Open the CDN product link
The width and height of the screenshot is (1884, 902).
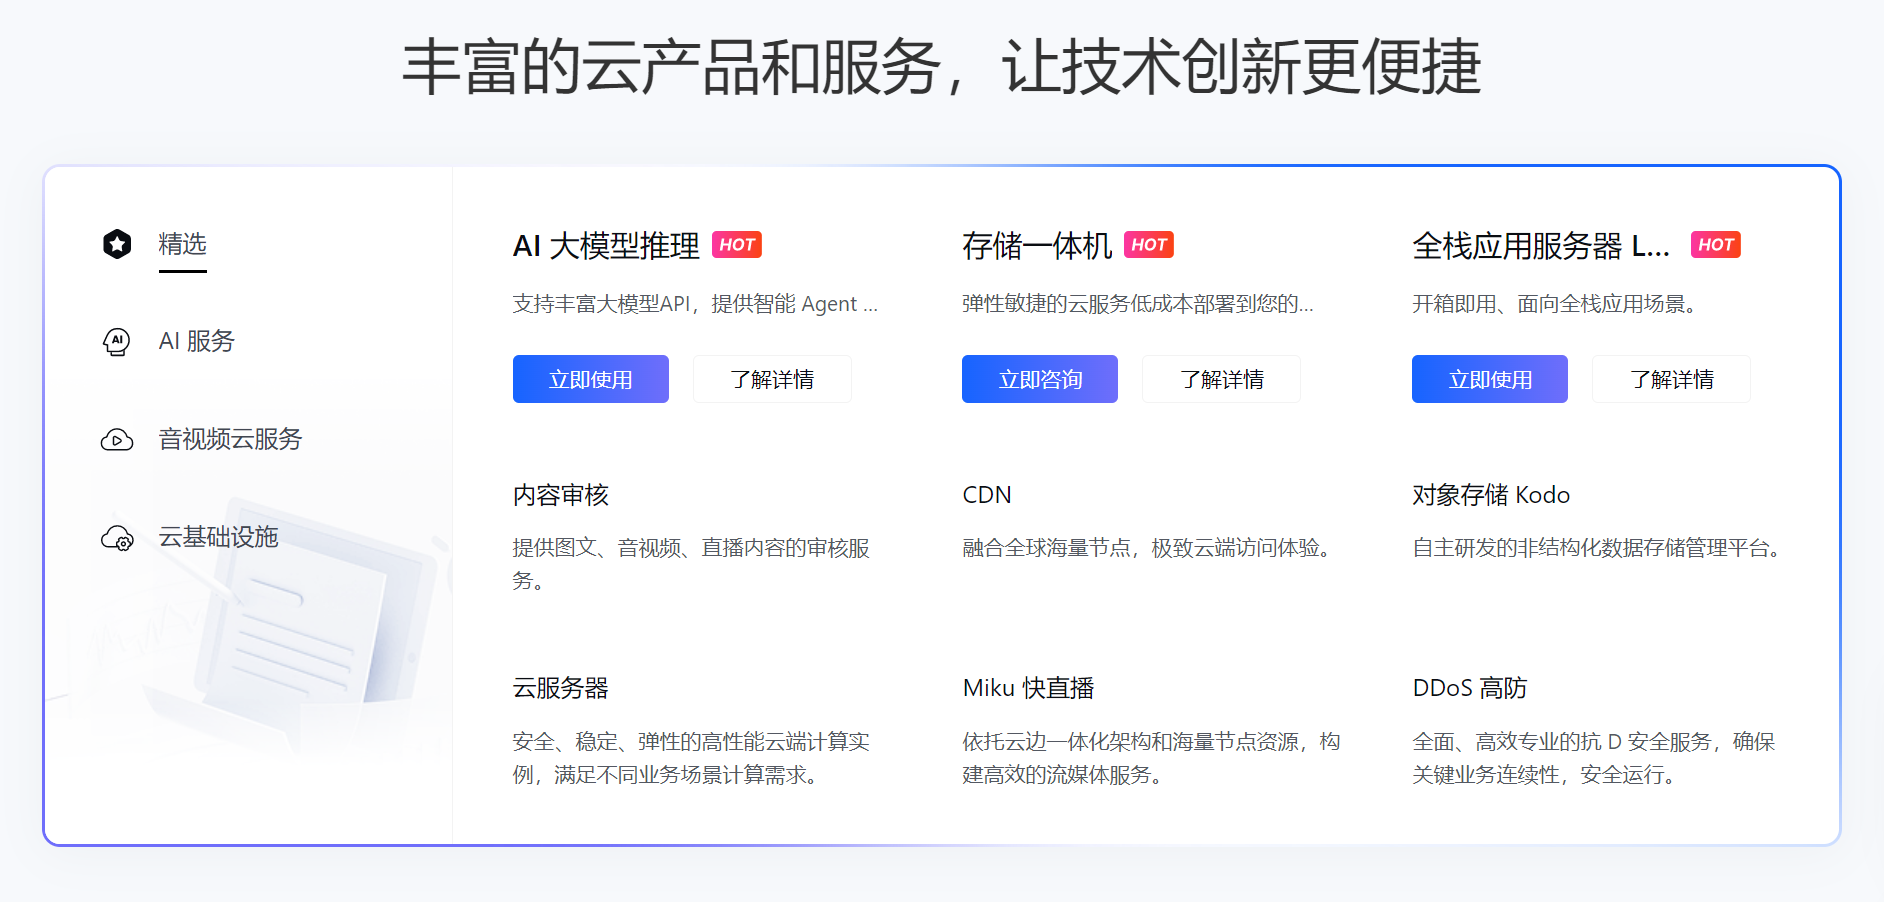(x=987, y=495)
